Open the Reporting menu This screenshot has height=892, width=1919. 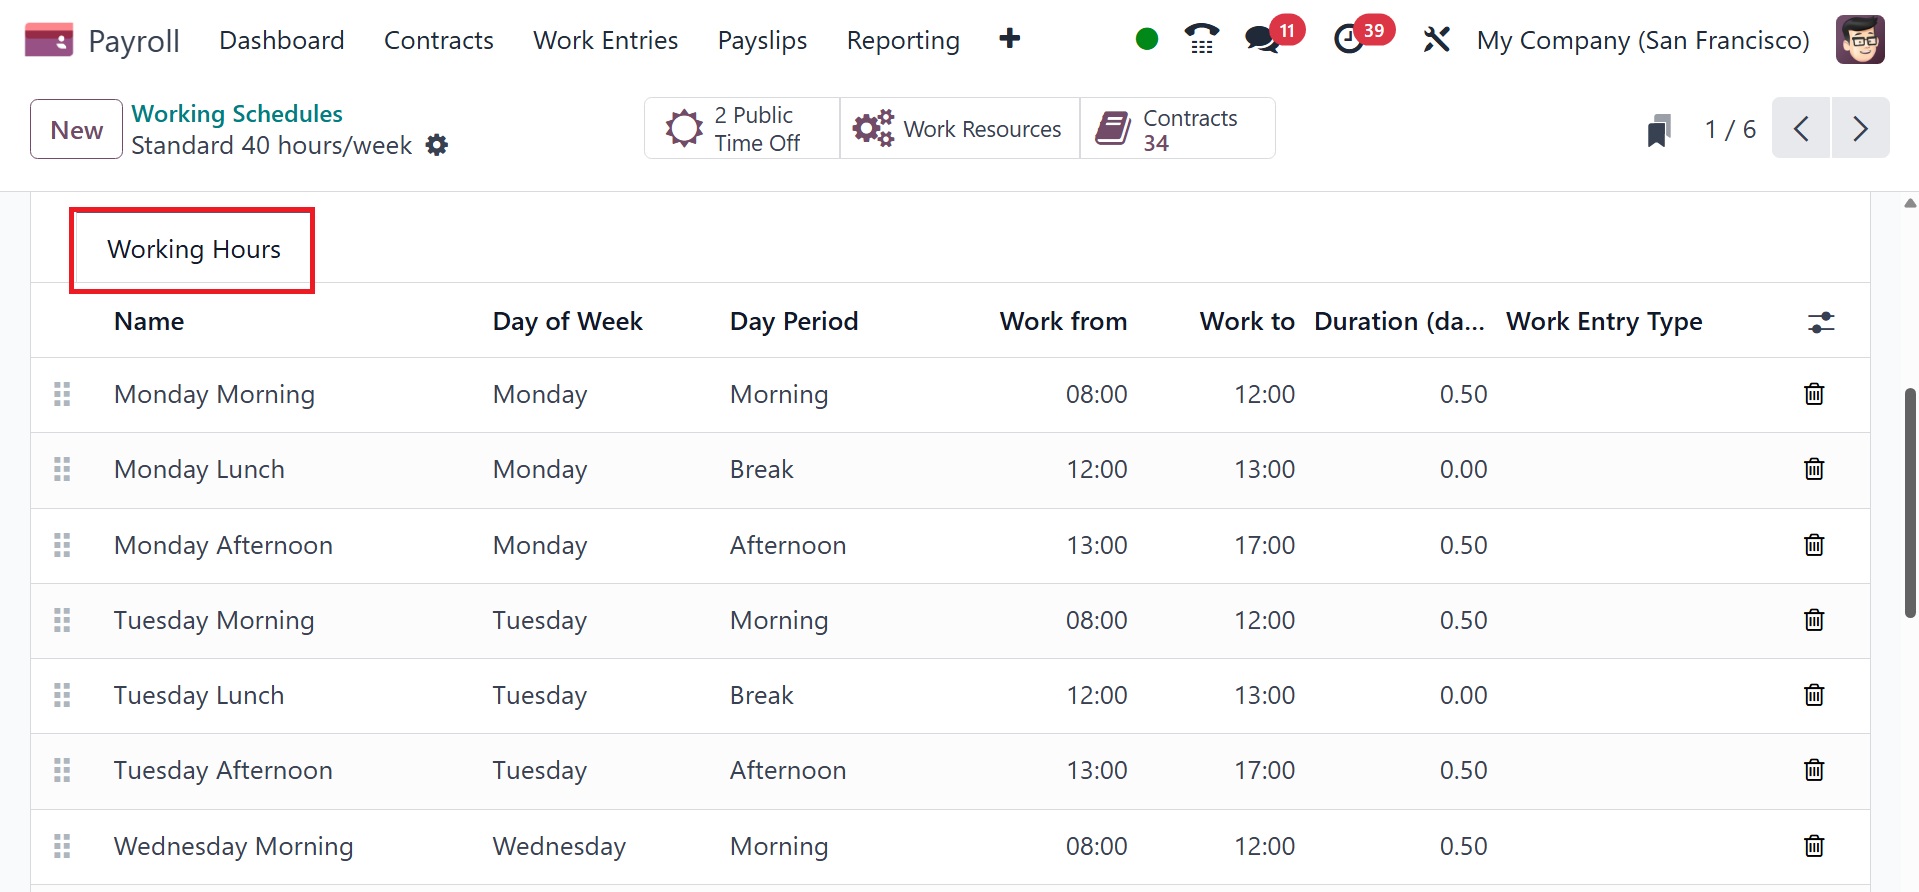click(x=902, y=40)
